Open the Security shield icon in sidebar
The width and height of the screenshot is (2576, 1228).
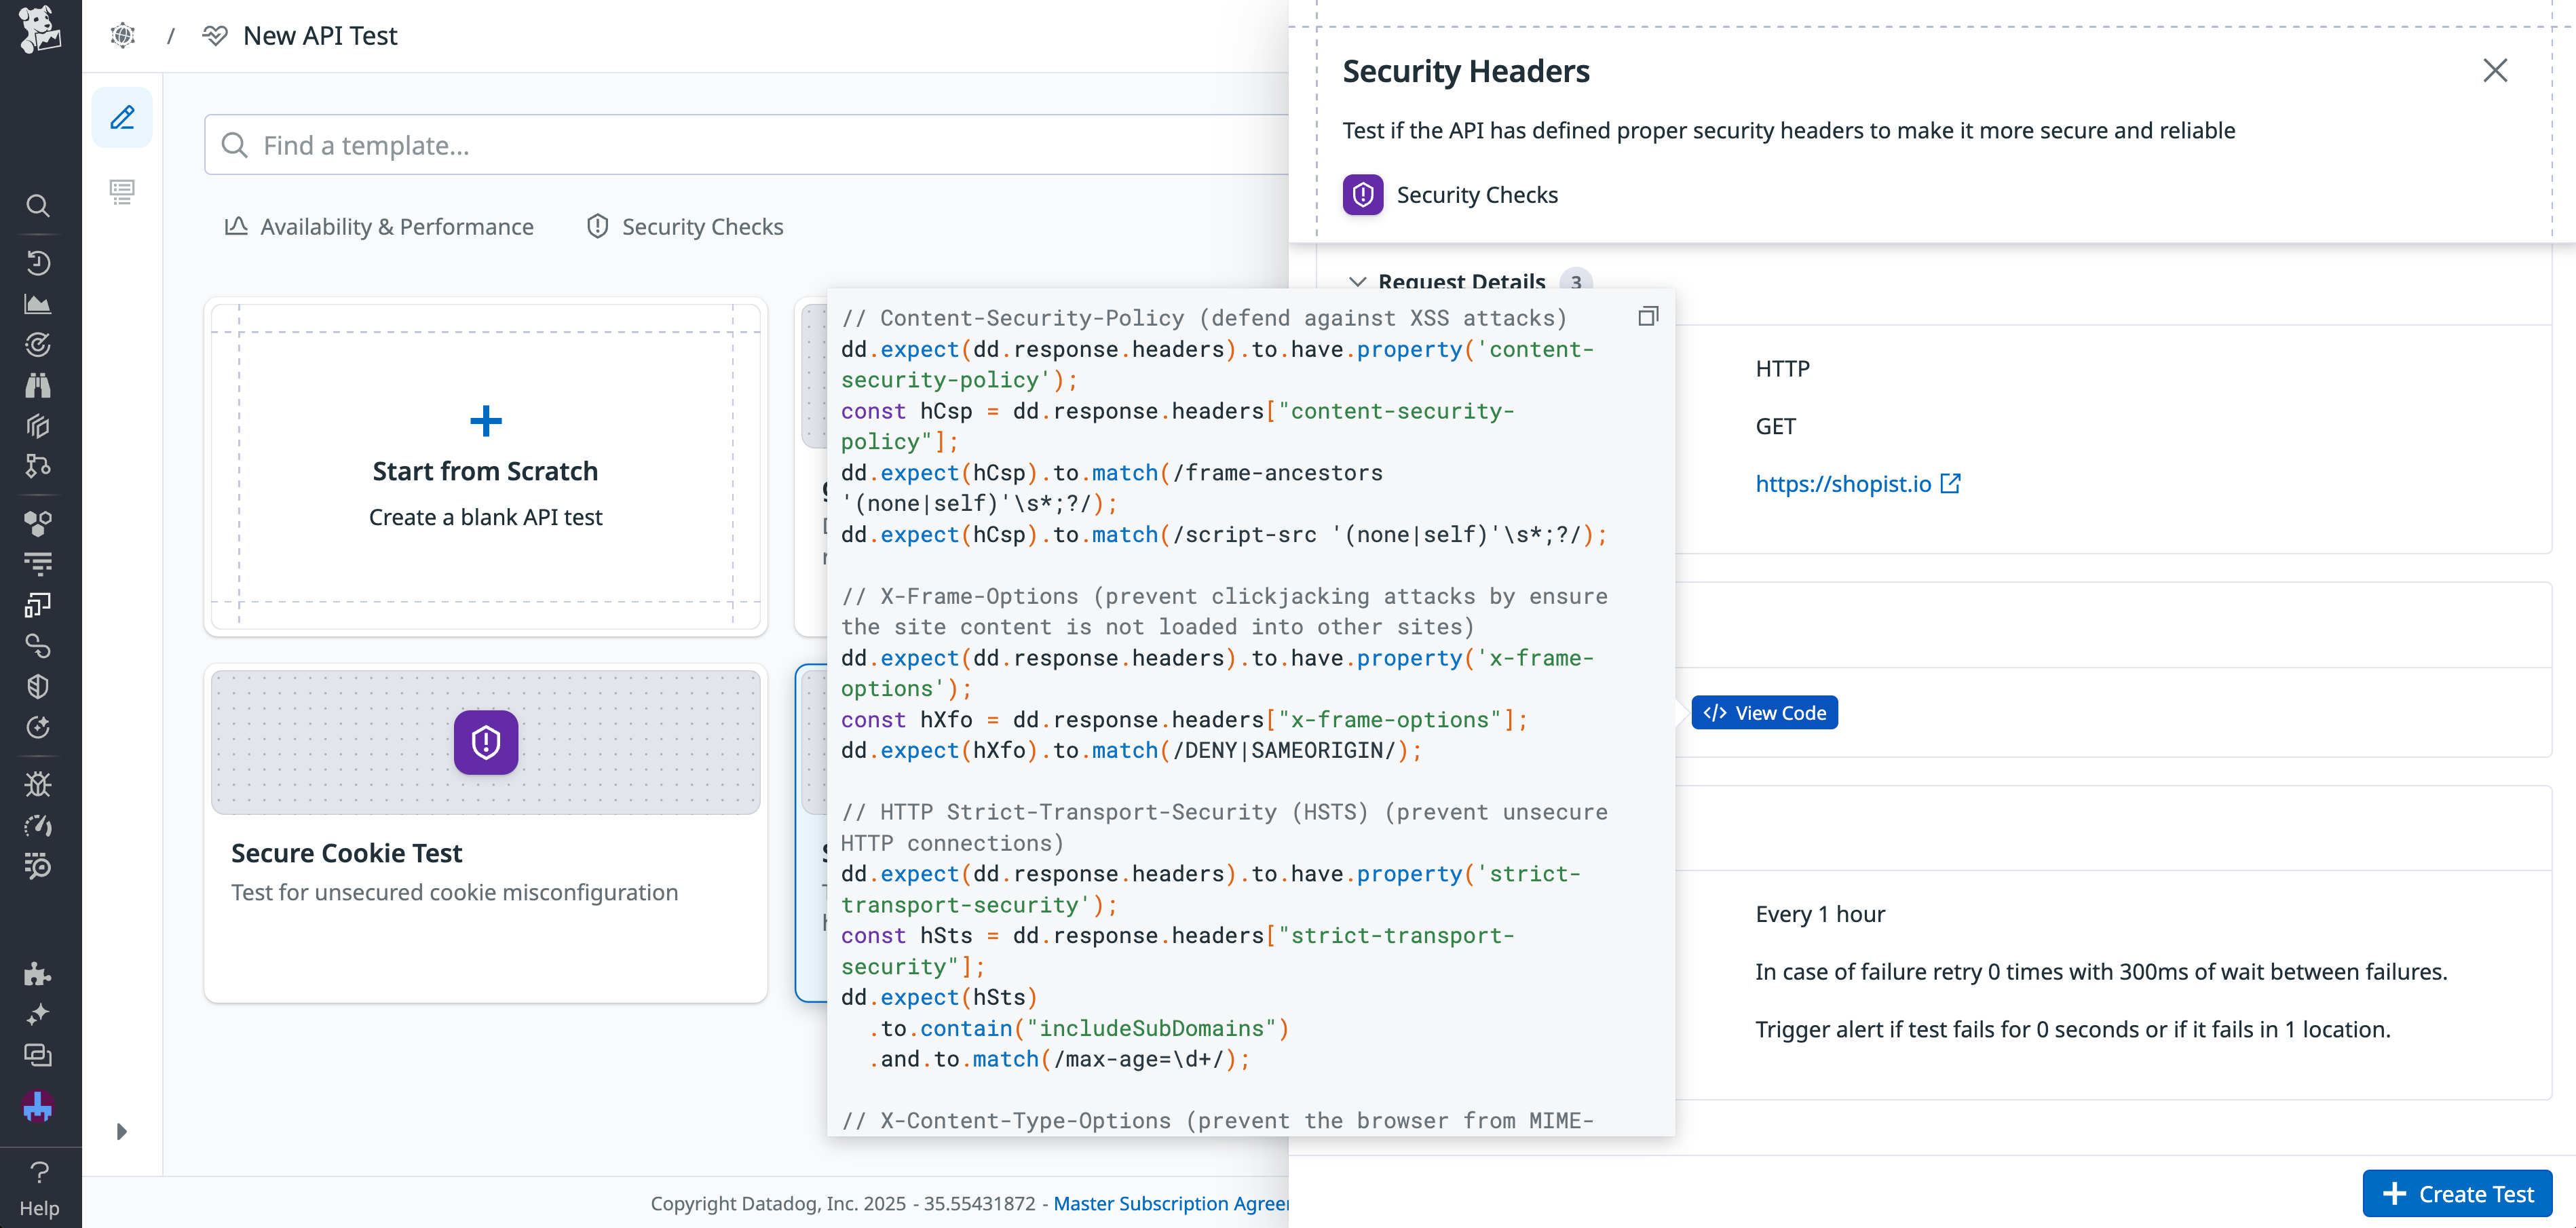pyautogui.click(x=38, y=686)
